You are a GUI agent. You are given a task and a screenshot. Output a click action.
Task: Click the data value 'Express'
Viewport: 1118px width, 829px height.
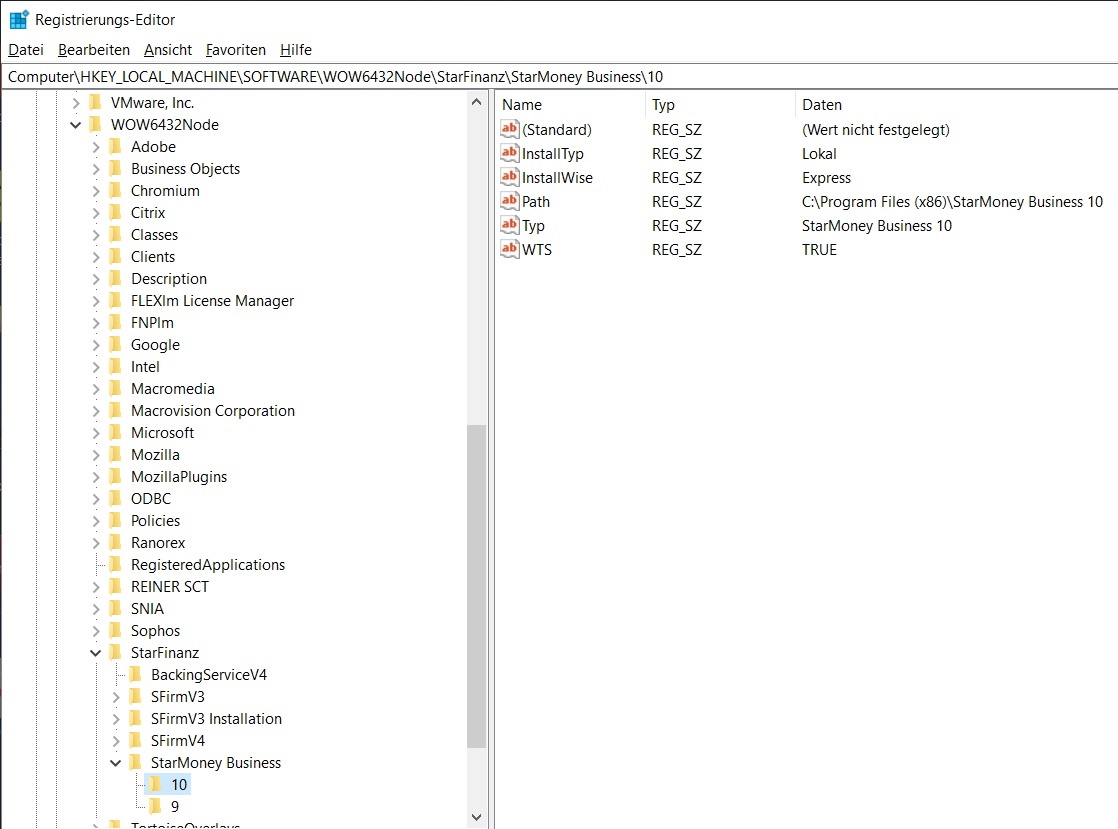point(826,177)
